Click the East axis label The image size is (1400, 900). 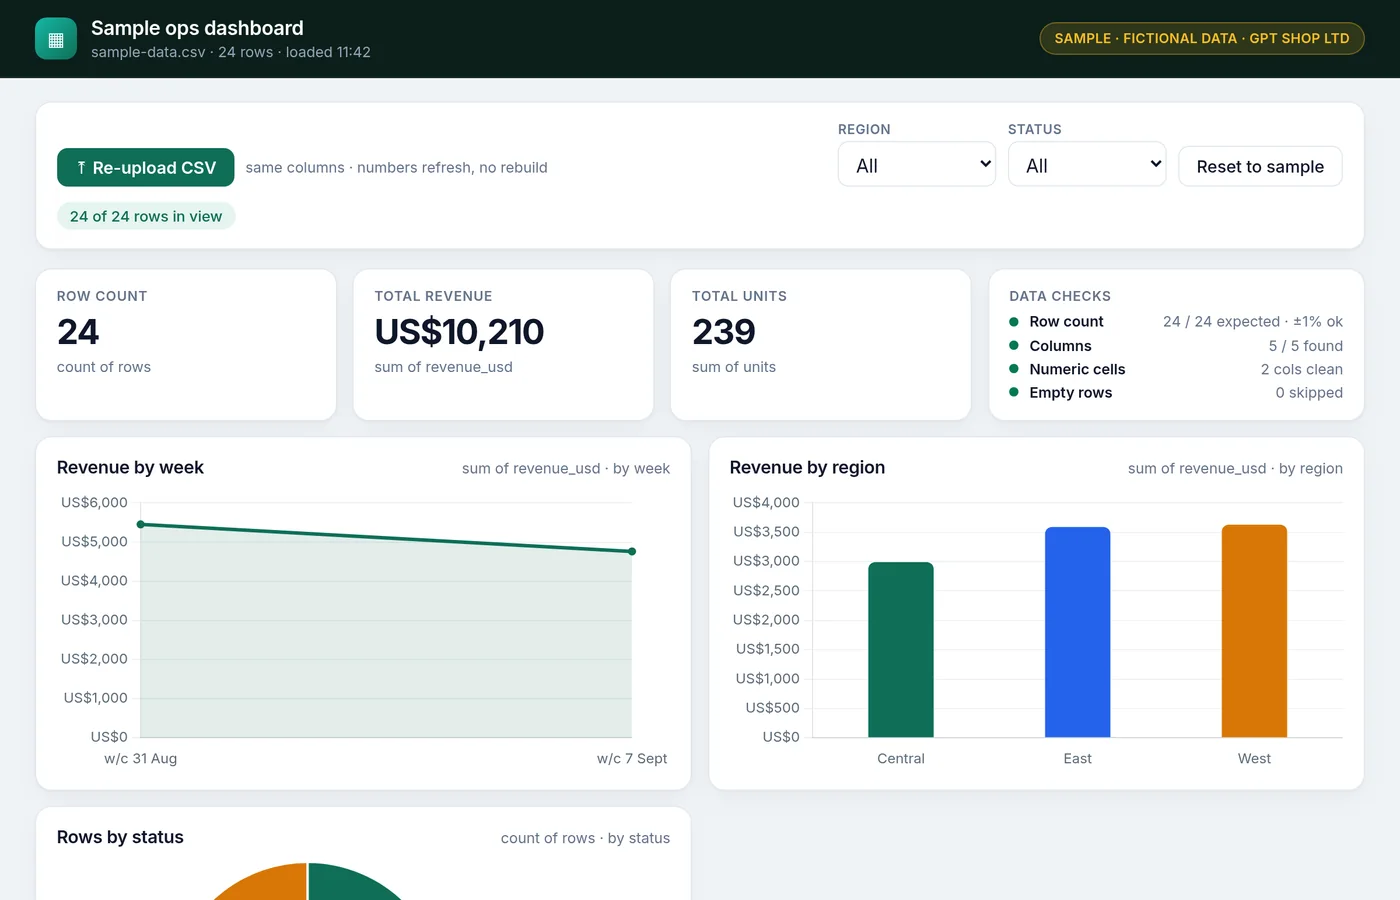(x=1078, y=758)
